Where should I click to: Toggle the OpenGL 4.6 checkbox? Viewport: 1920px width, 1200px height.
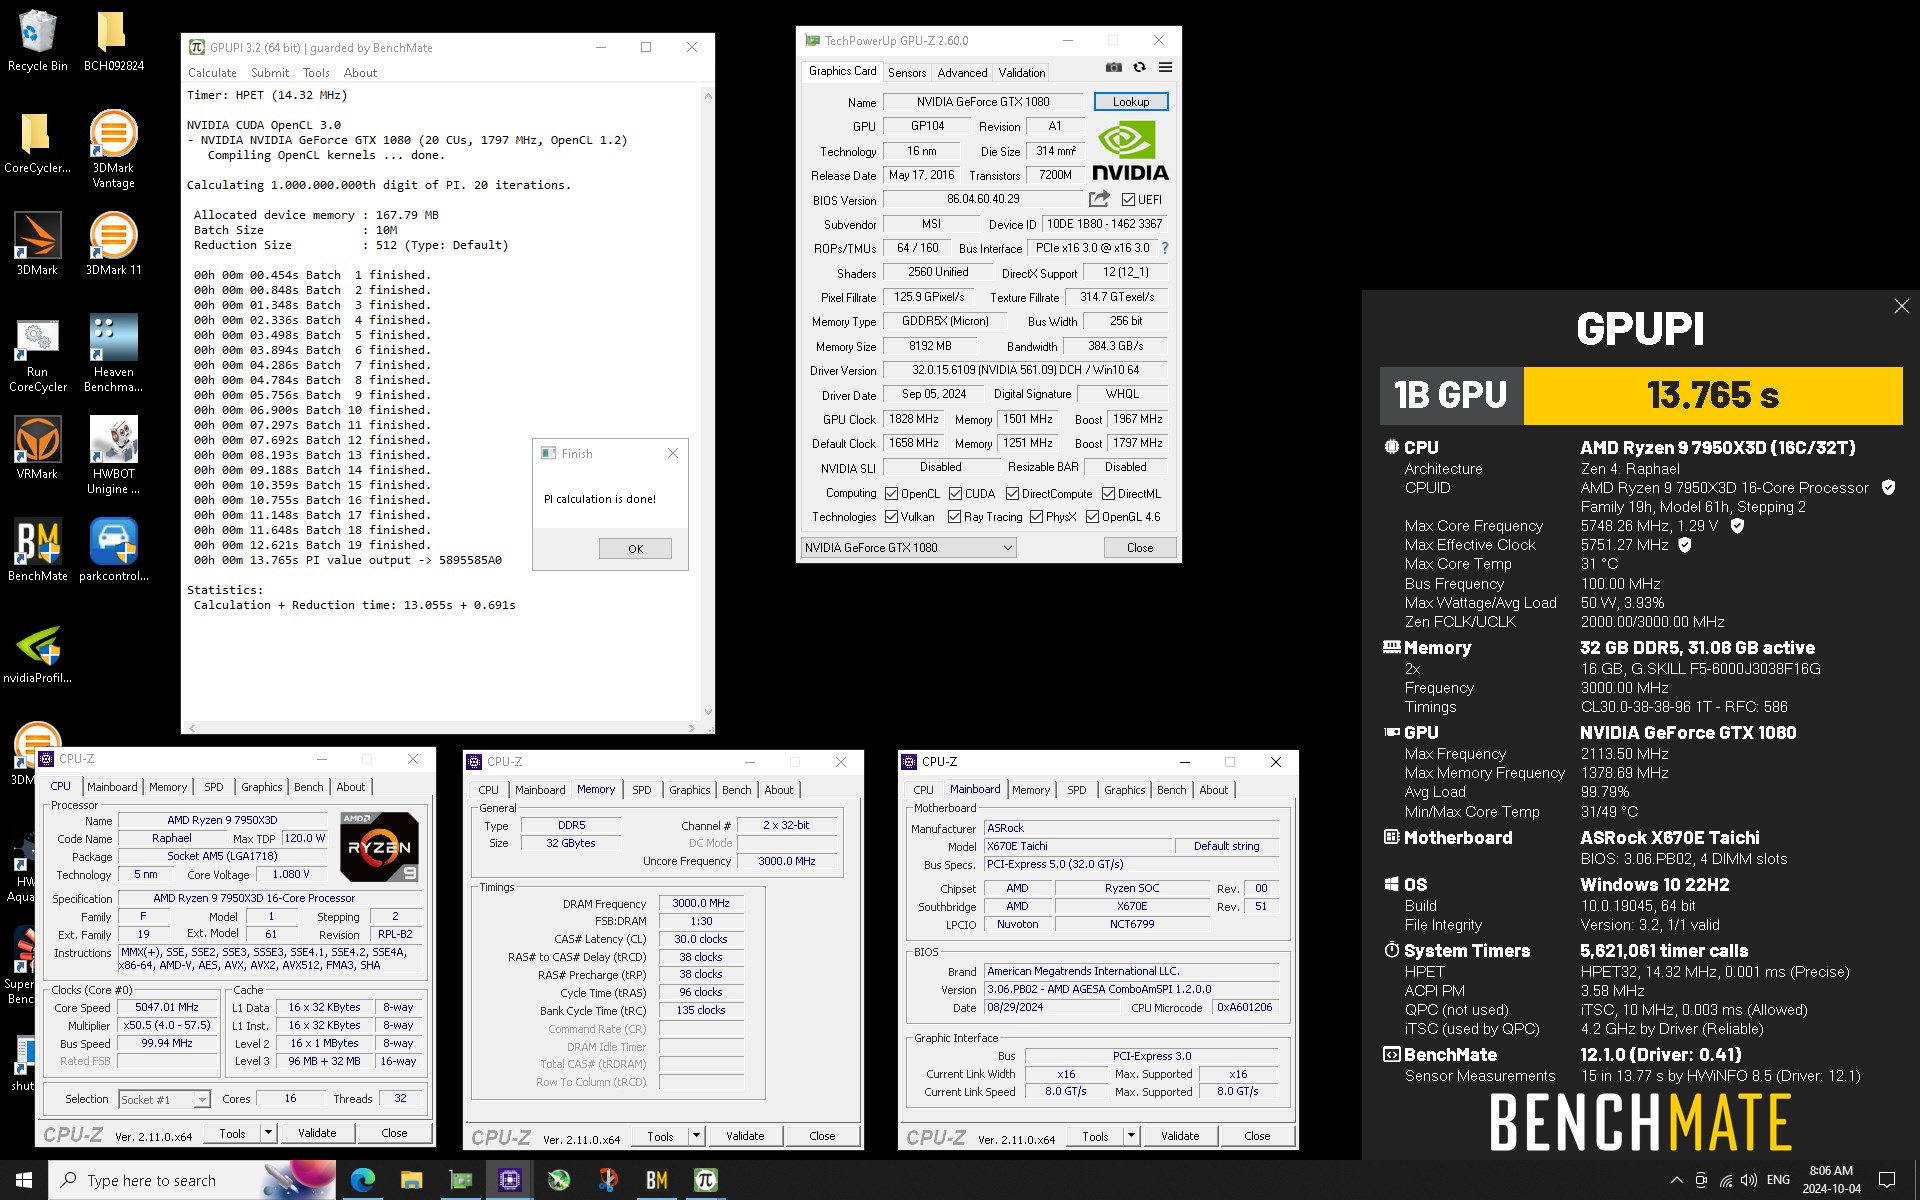(1092, 517)
